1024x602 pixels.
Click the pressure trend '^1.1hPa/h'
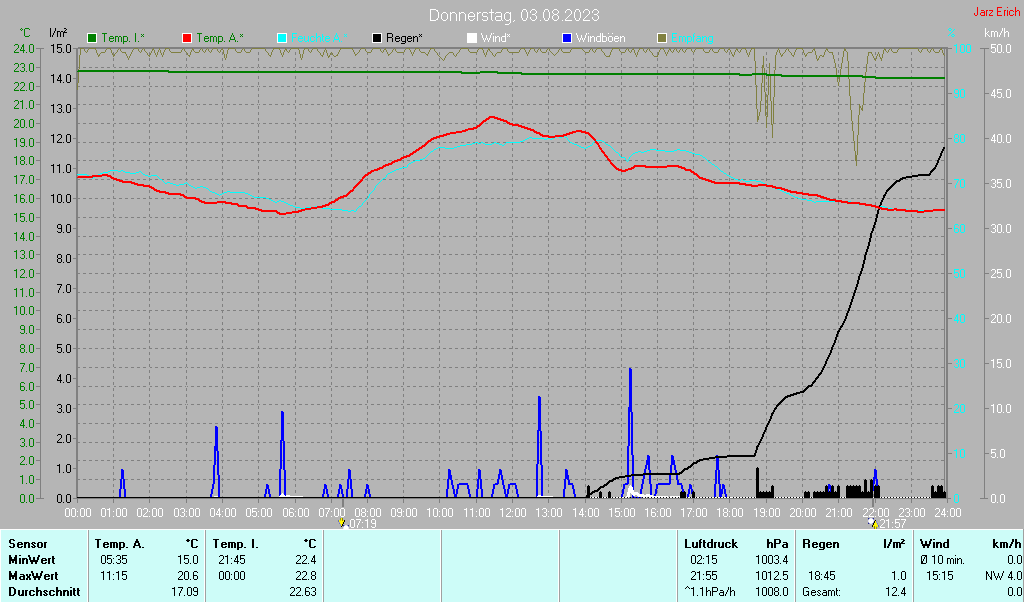pyautogui.click(x=710, y=592)
